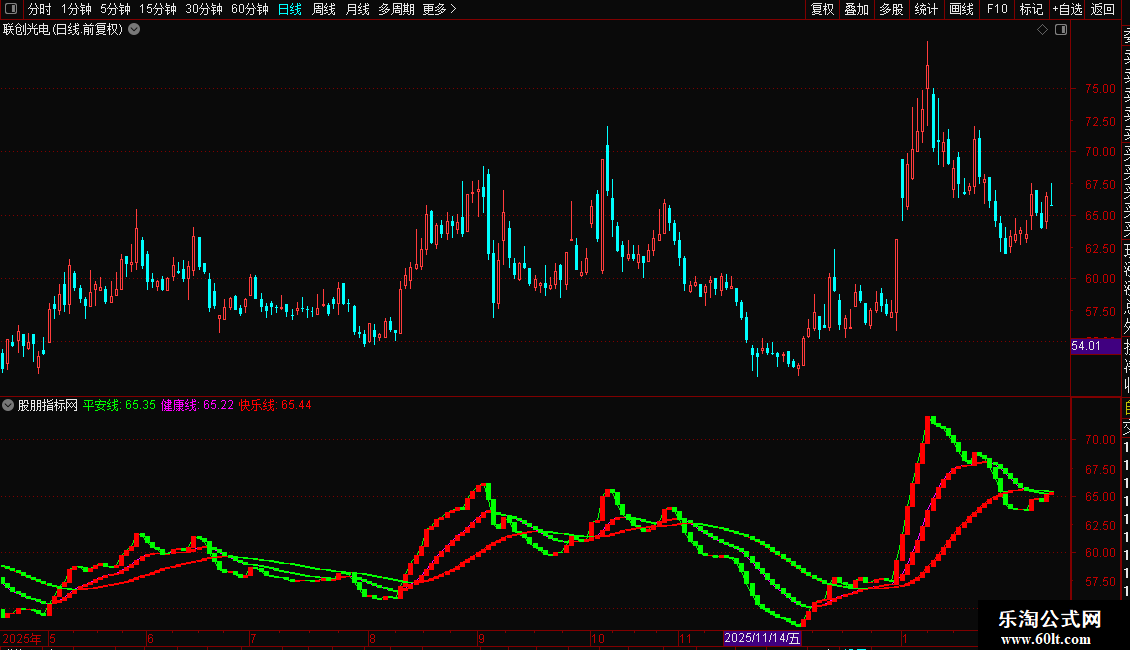Select the 5分钟 period tab
Image resolution: width=1130 pixels, height=650 pixels.
click(115, 9)
